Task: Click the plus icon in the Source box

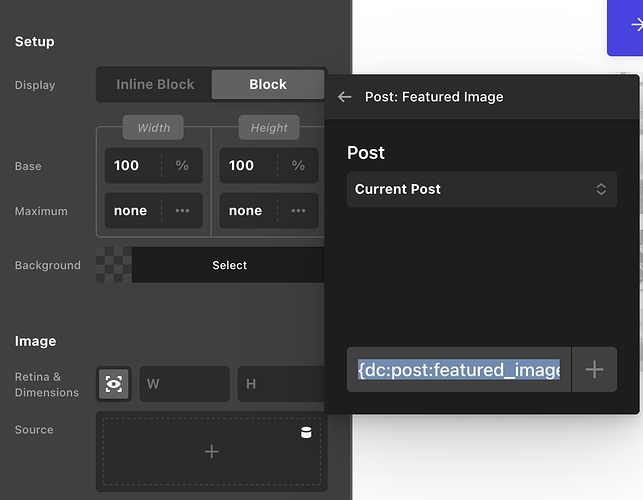Action: (211, 452)
